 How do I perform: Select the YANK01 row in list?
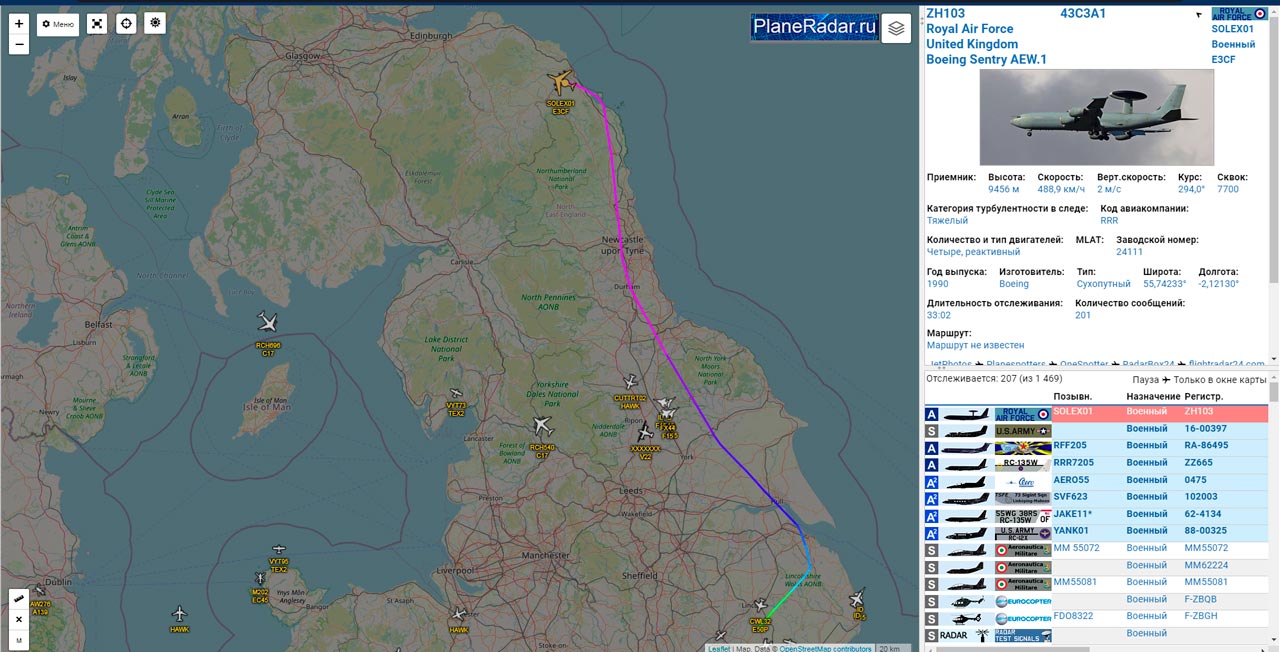[x=1096, y=532]
